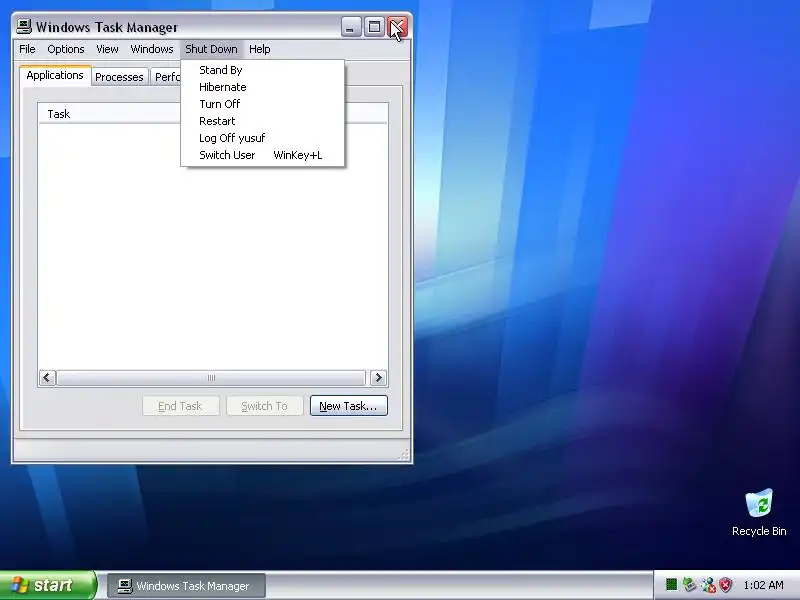Open the Help menu
Screen dimensions: 800x600
click(x=259, y=49)
